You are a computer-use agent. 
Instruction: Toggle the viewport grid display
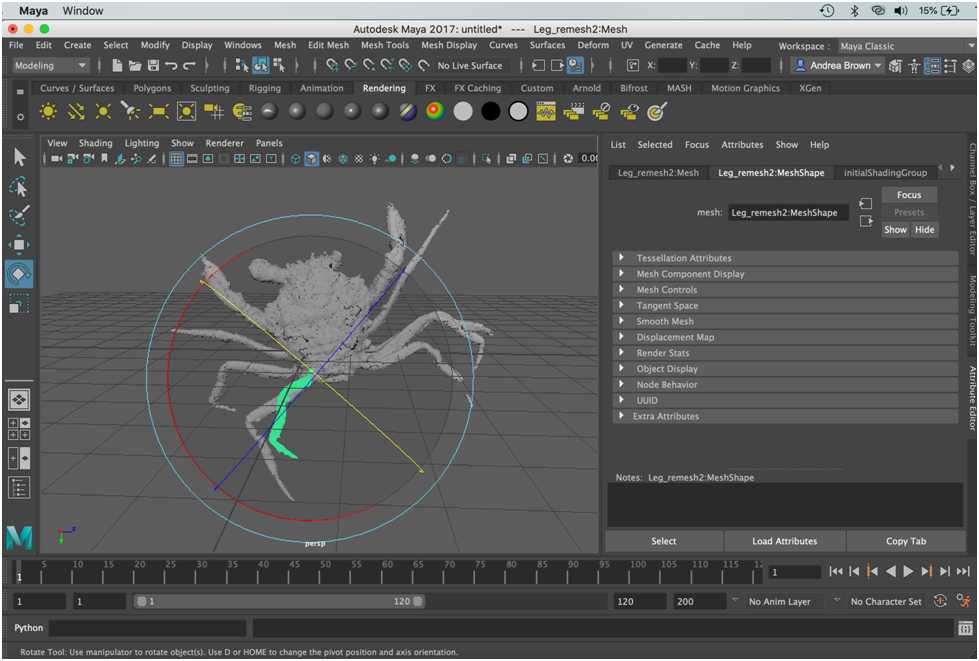[177, 159]
